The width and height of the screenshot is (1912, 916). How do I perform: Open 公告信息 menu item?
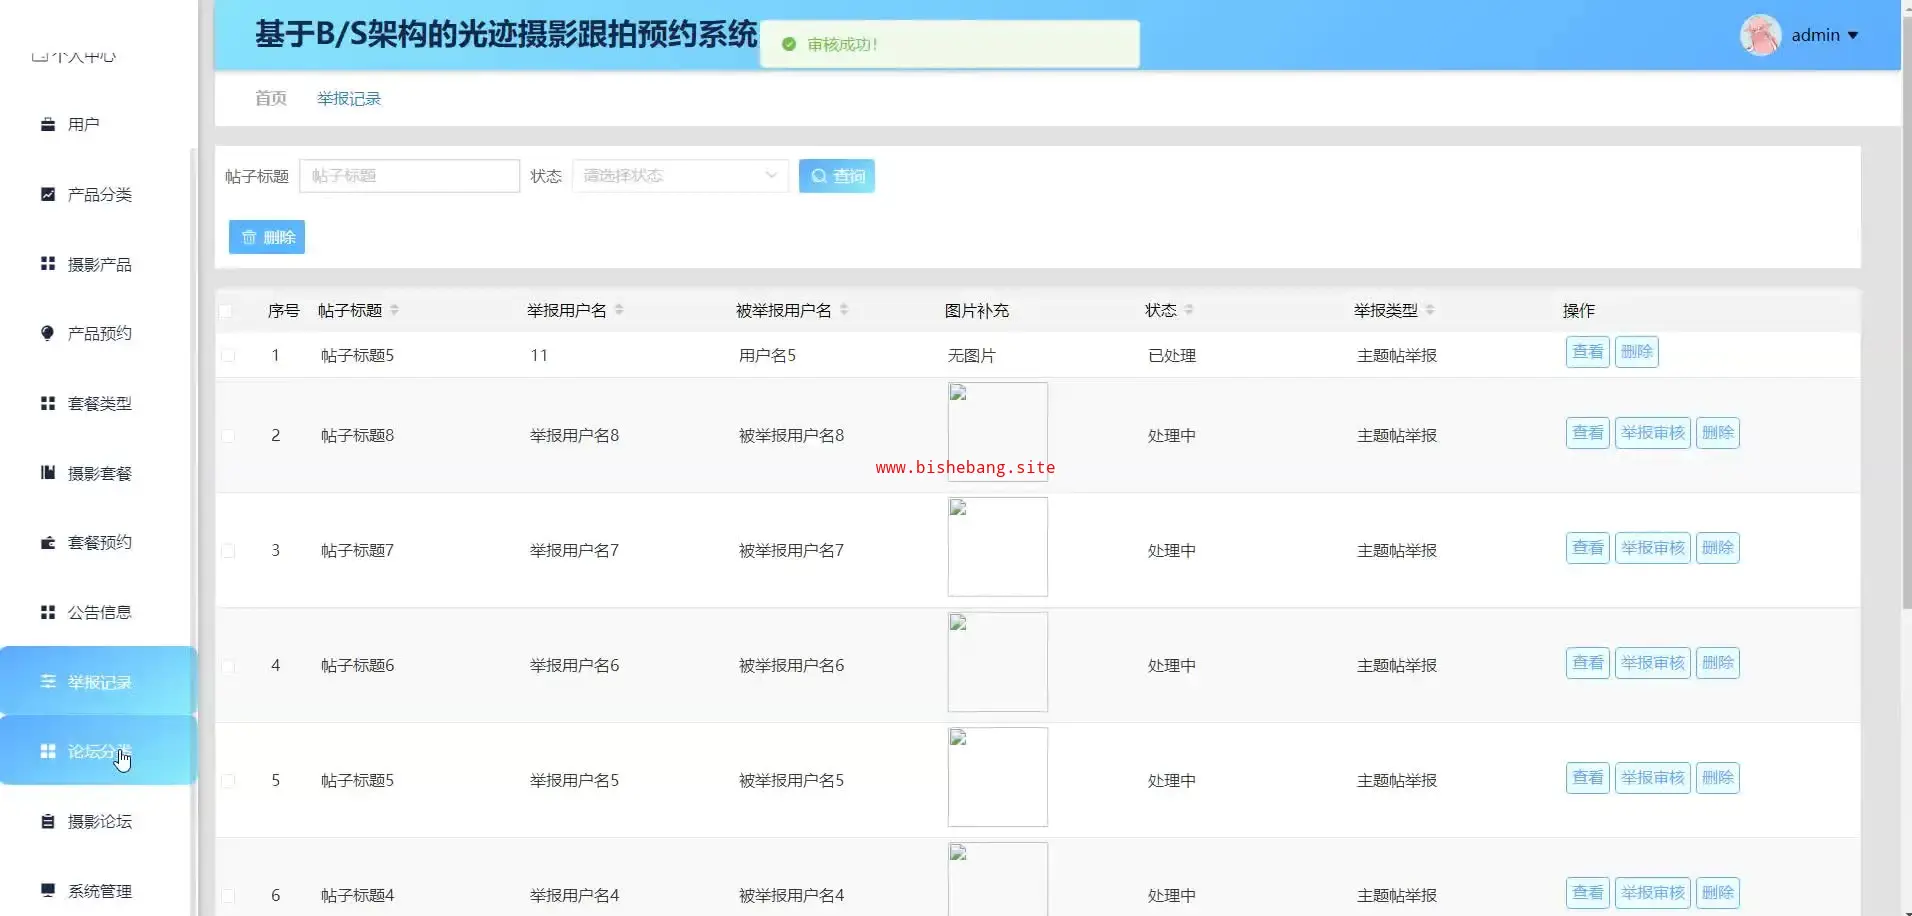(99, 612)
